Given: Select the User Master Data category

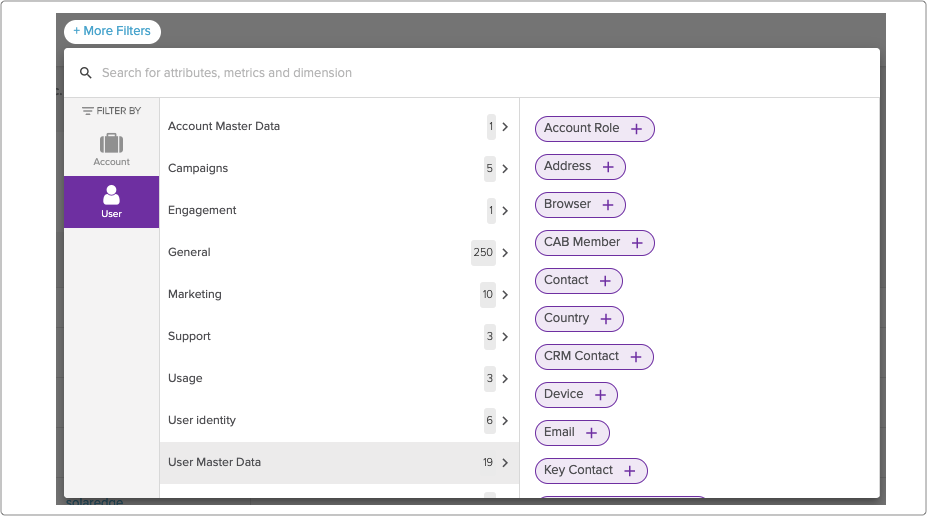Looking at the screenshot, I should coord(339,462).
